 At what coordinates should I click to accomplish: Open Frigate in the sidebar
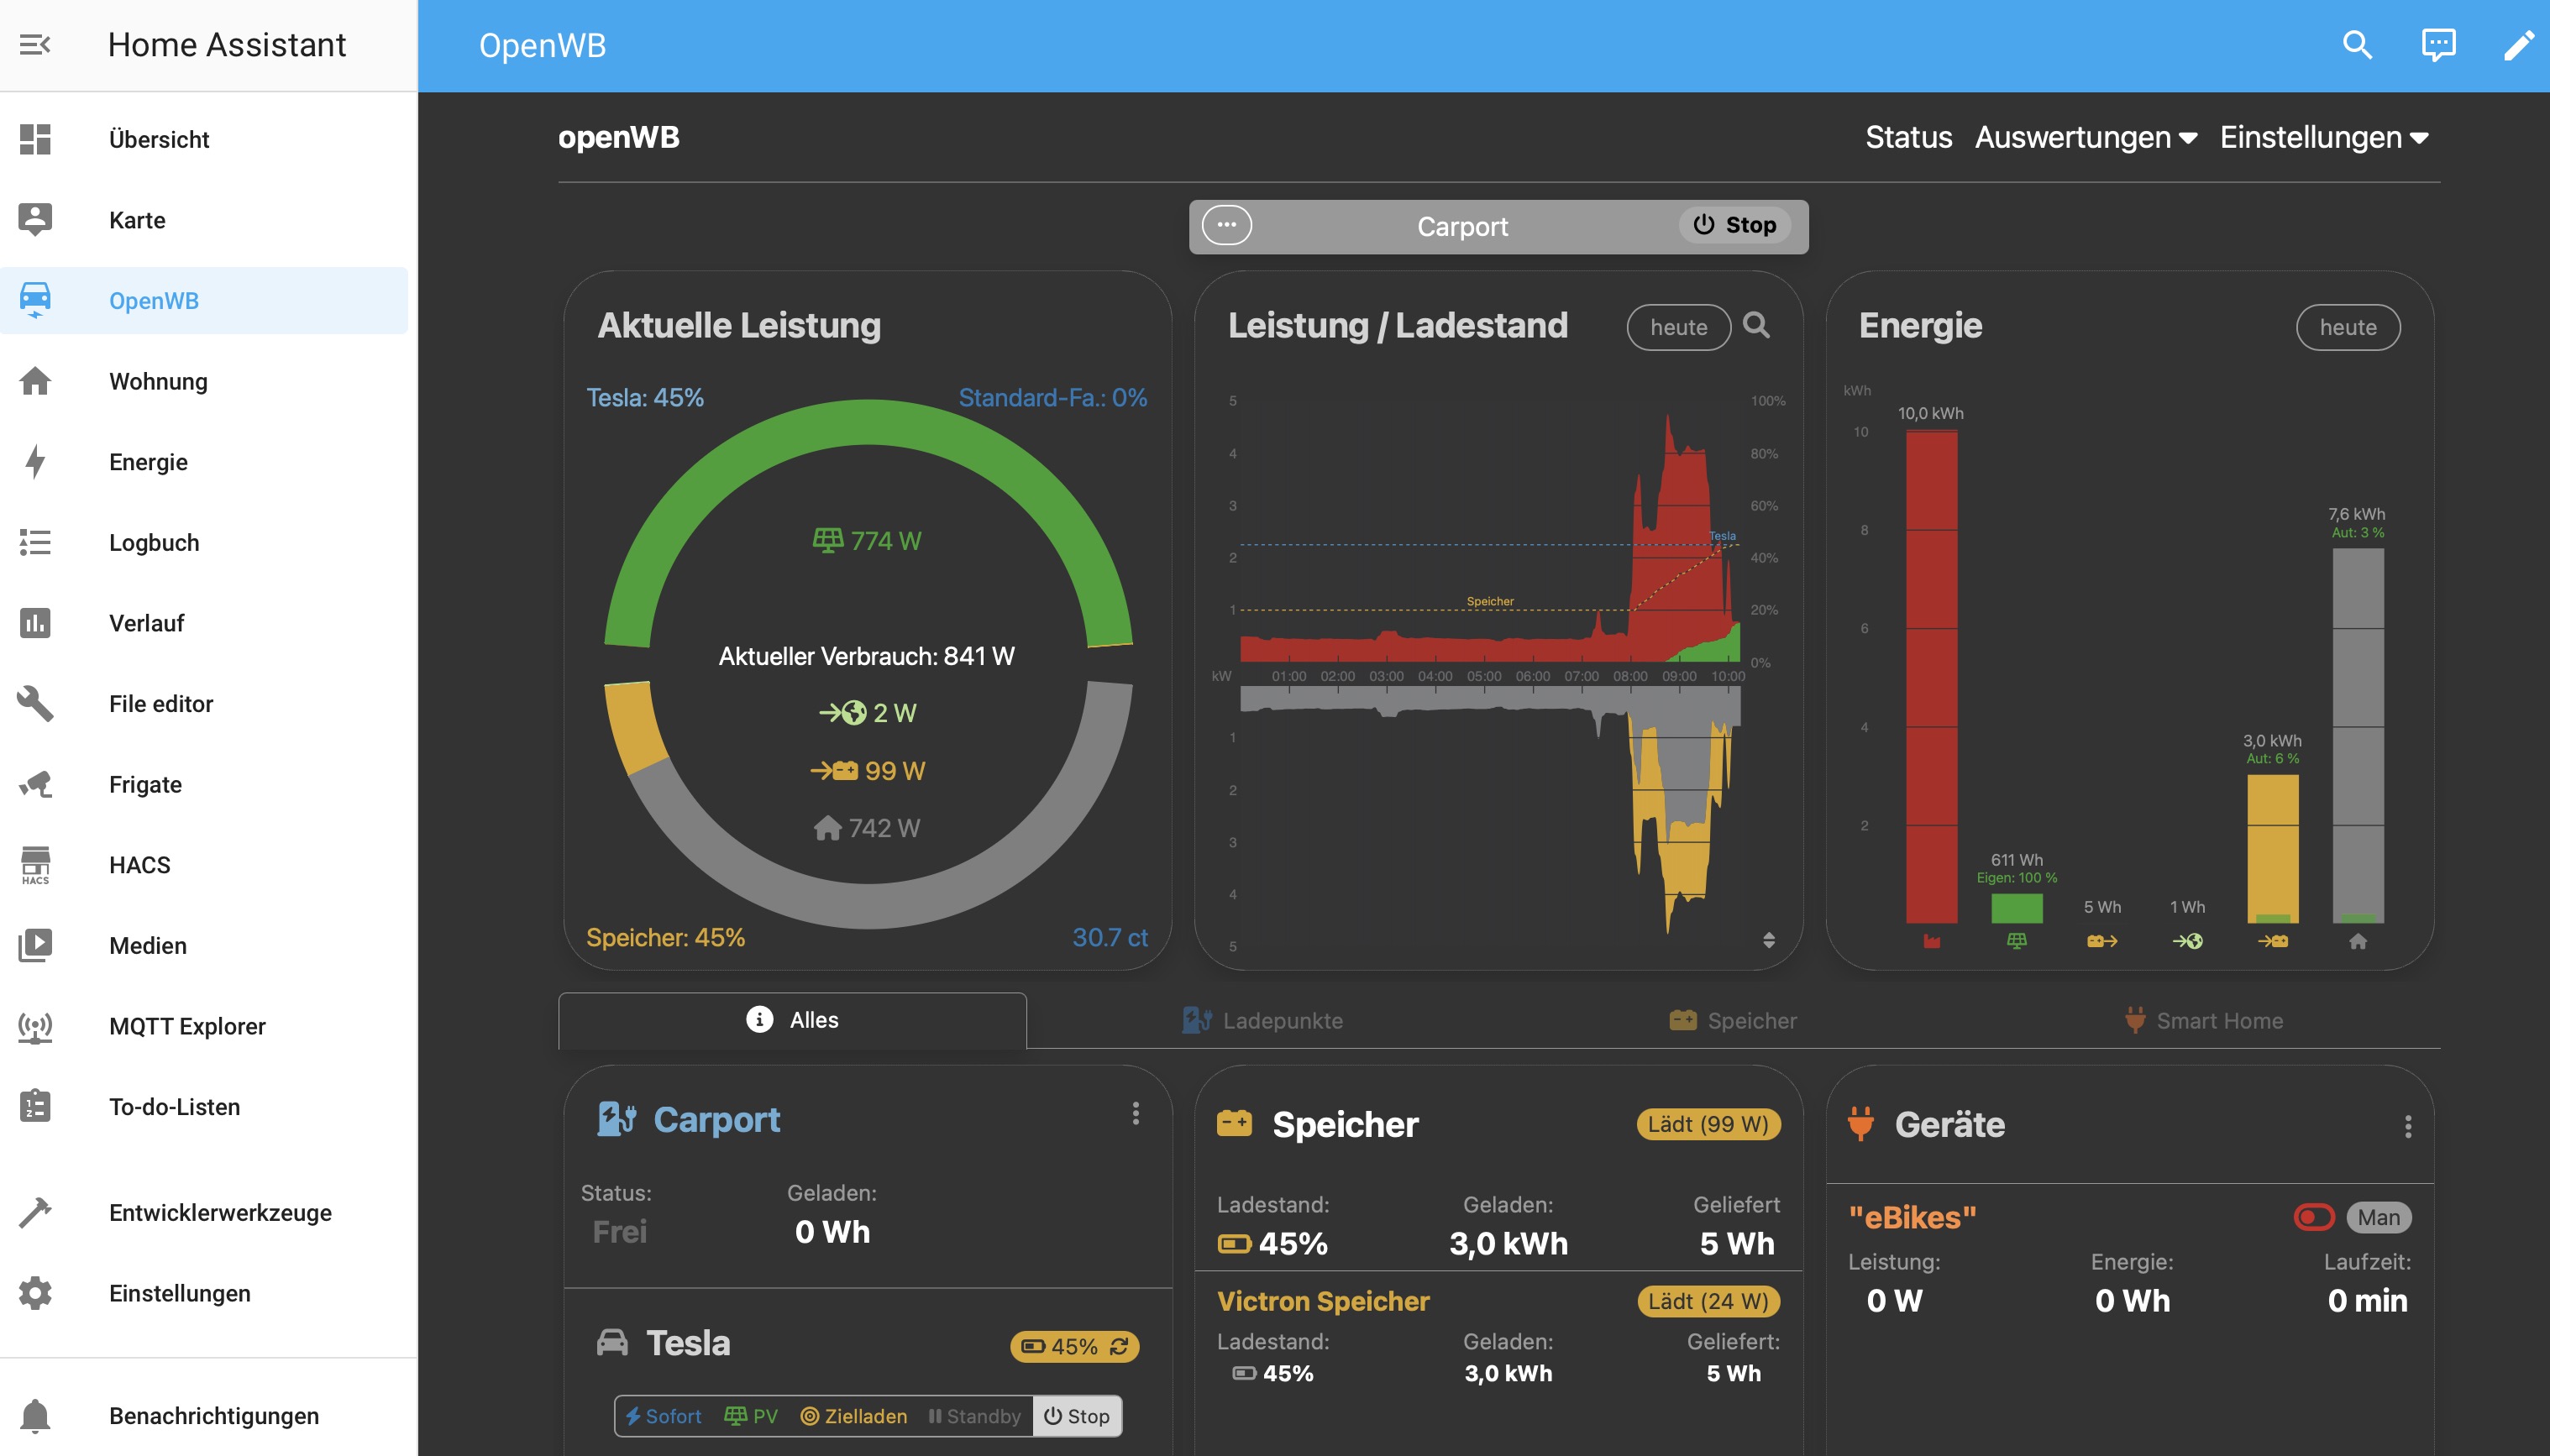coord(145,784)
